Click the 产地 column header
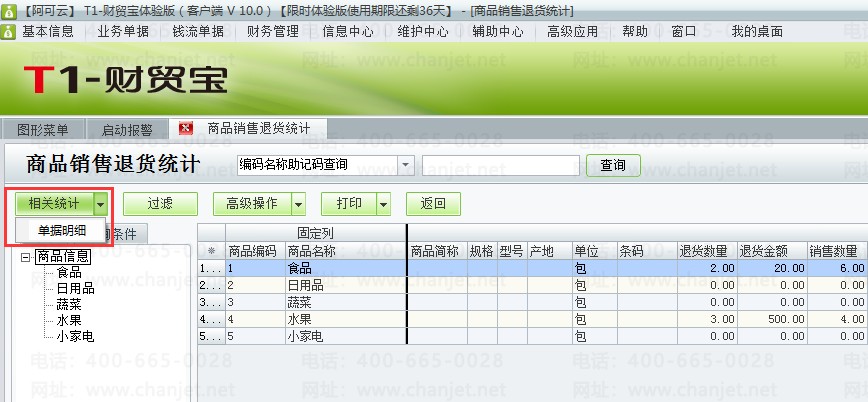This screenshot has height=402, width=868. 550,251
